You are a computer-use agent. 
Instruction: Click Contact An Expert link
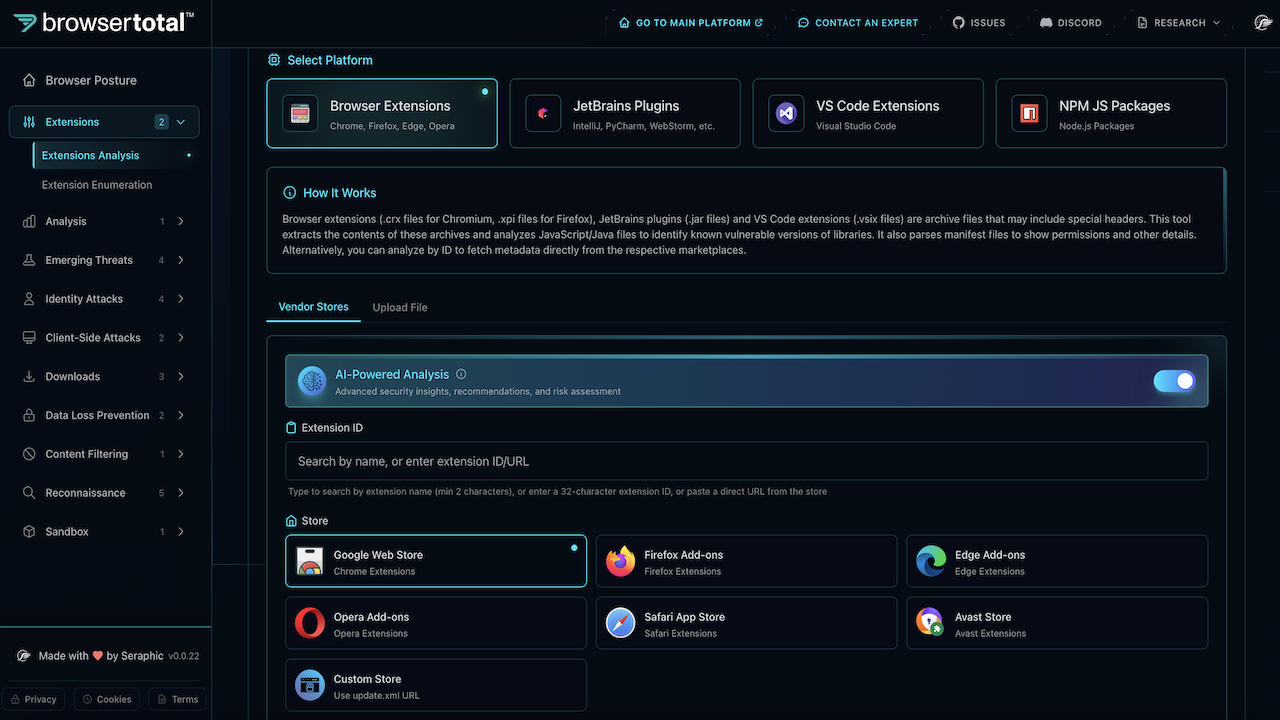click(858, 22)
